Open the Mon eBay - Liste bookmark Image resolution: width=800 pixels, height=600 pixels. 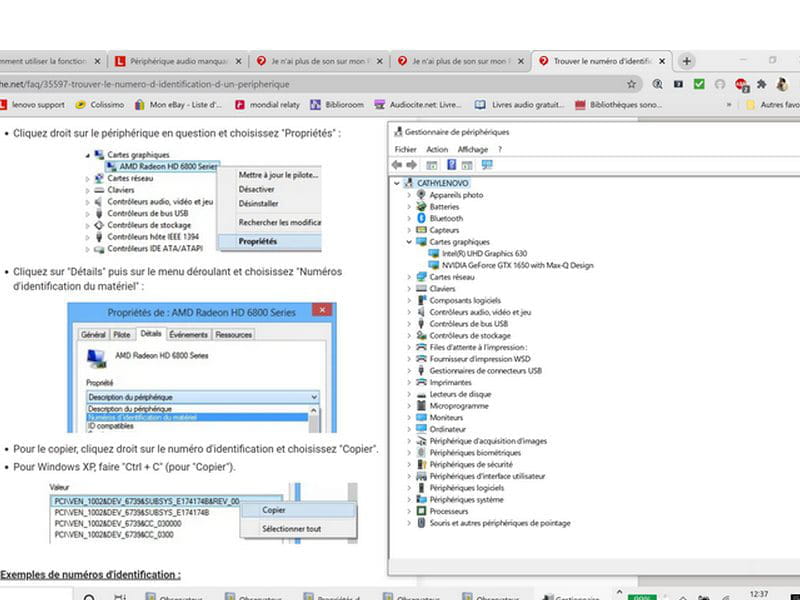(178, 105)
